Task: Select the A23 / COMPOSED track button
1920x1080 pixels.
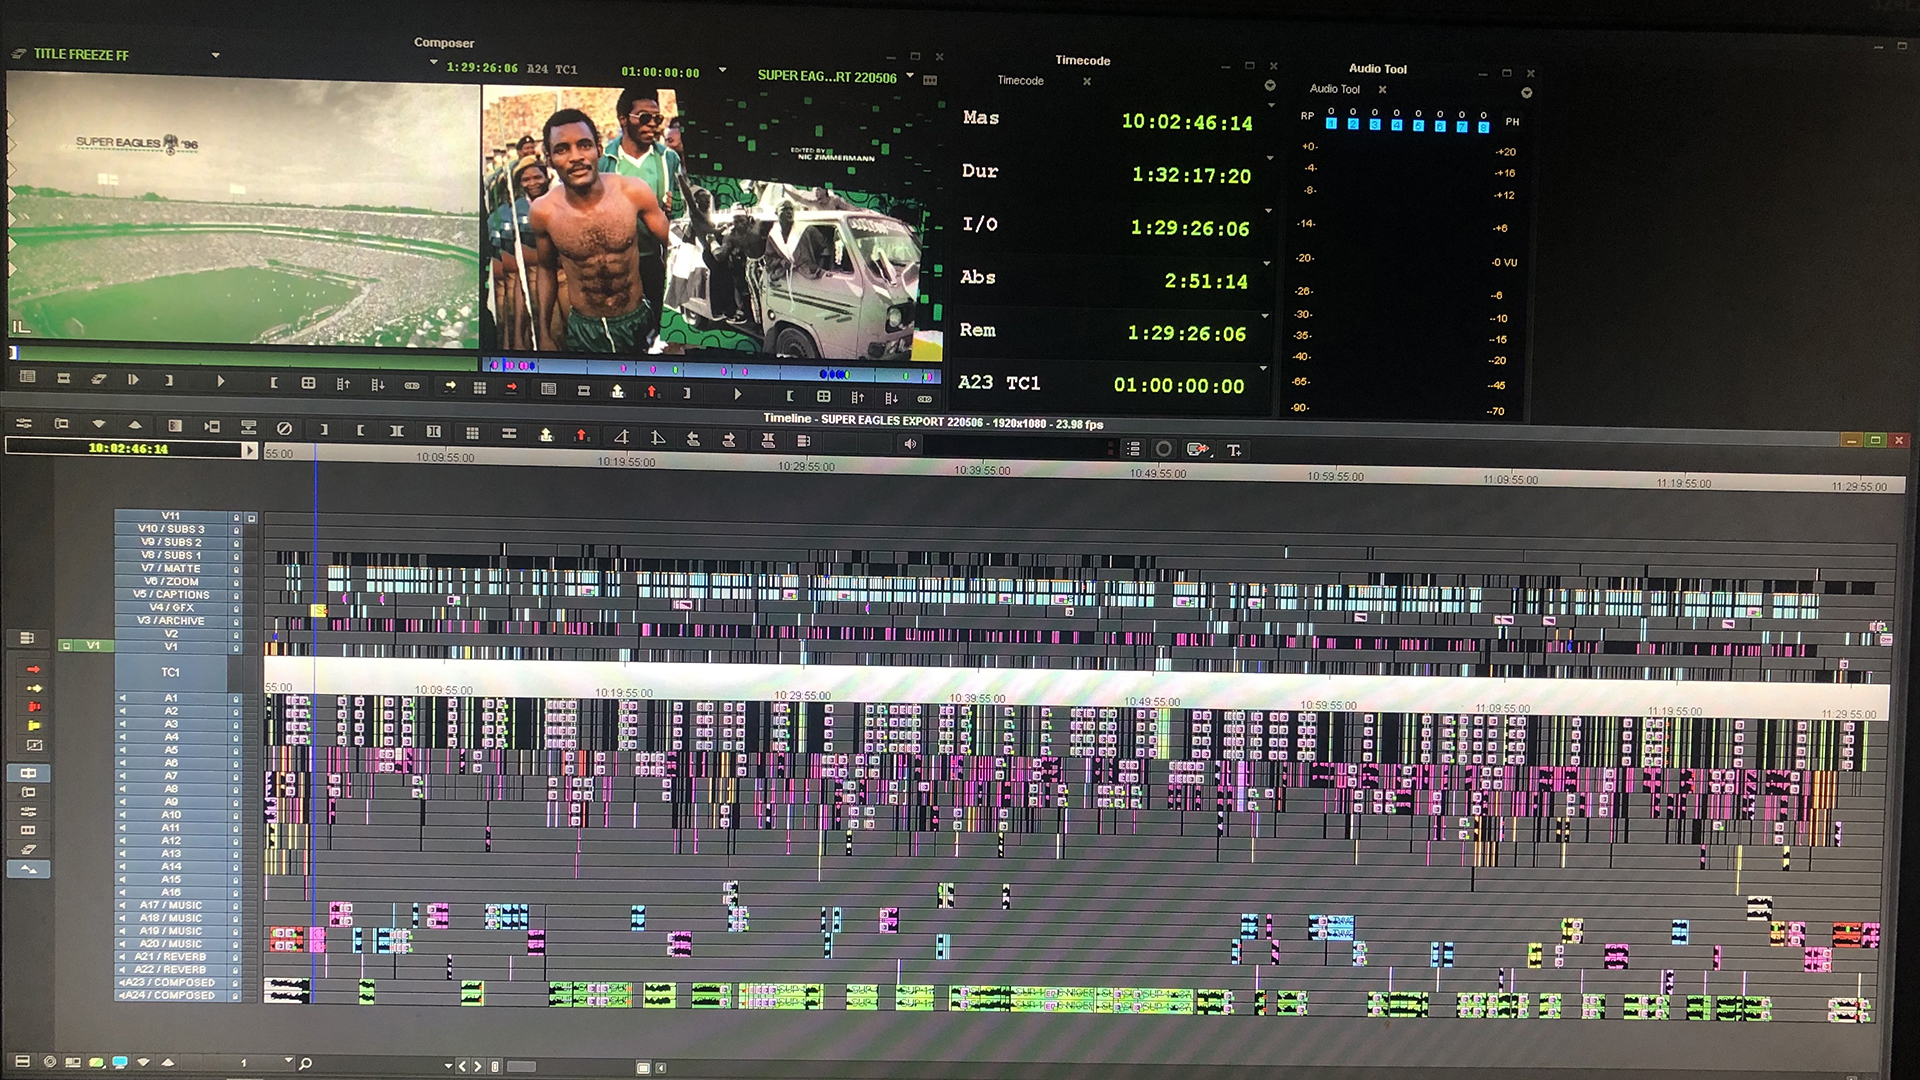Action: click(x=170, y=982)
